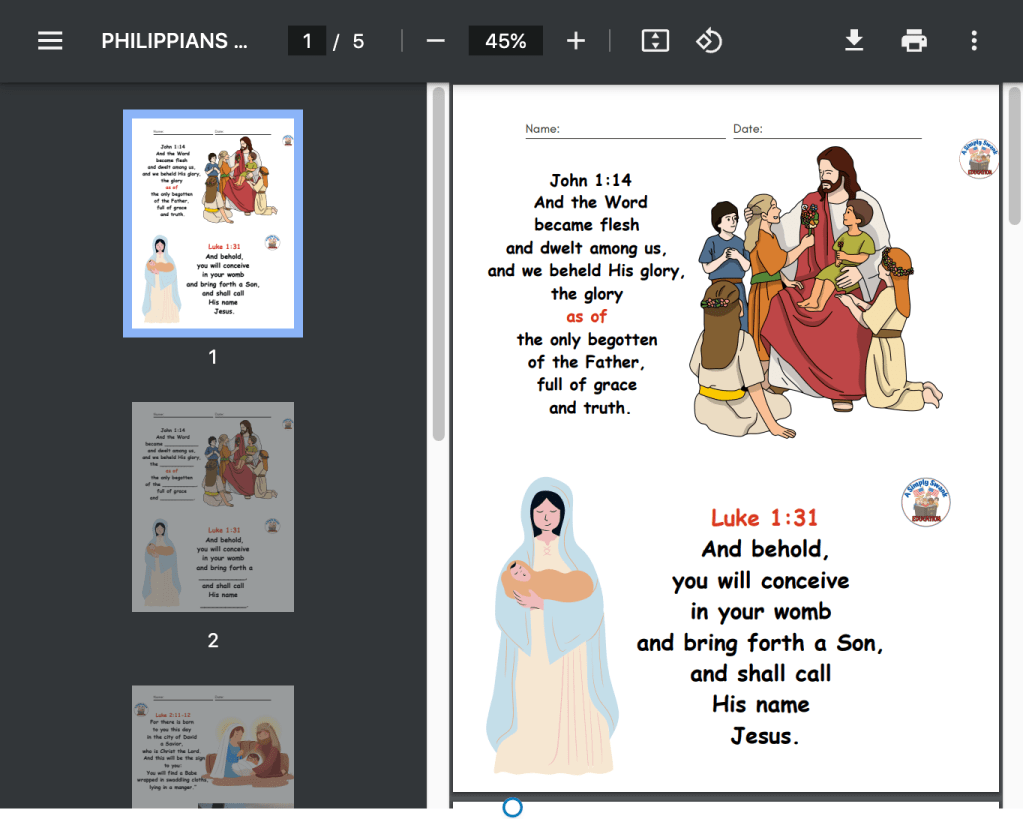Viewport: 1023px width, 819px height.
Task: Click the zoom in plus button
Action: (576, 41)
